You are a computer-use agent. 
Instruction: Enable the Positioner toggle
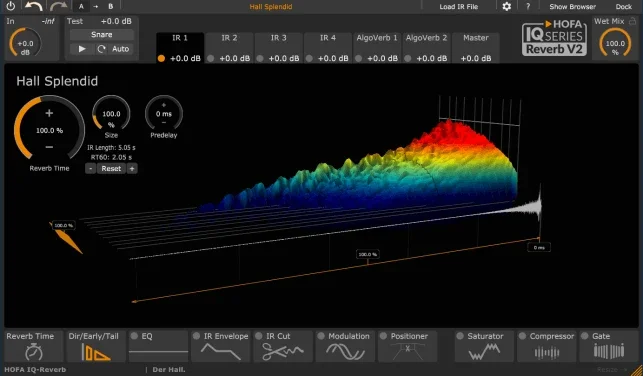(383, 336)
